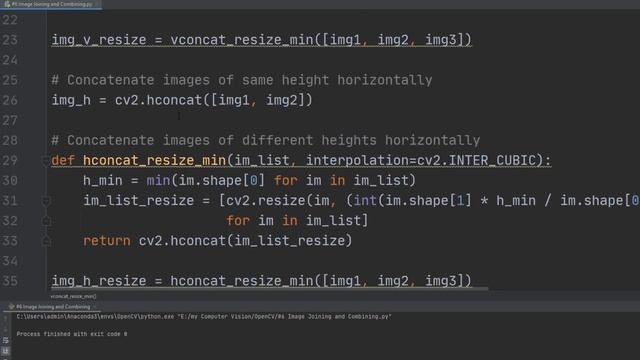Click the 'int' builtin on line 31
Screen dimensions: 640x360
point(365,201)
